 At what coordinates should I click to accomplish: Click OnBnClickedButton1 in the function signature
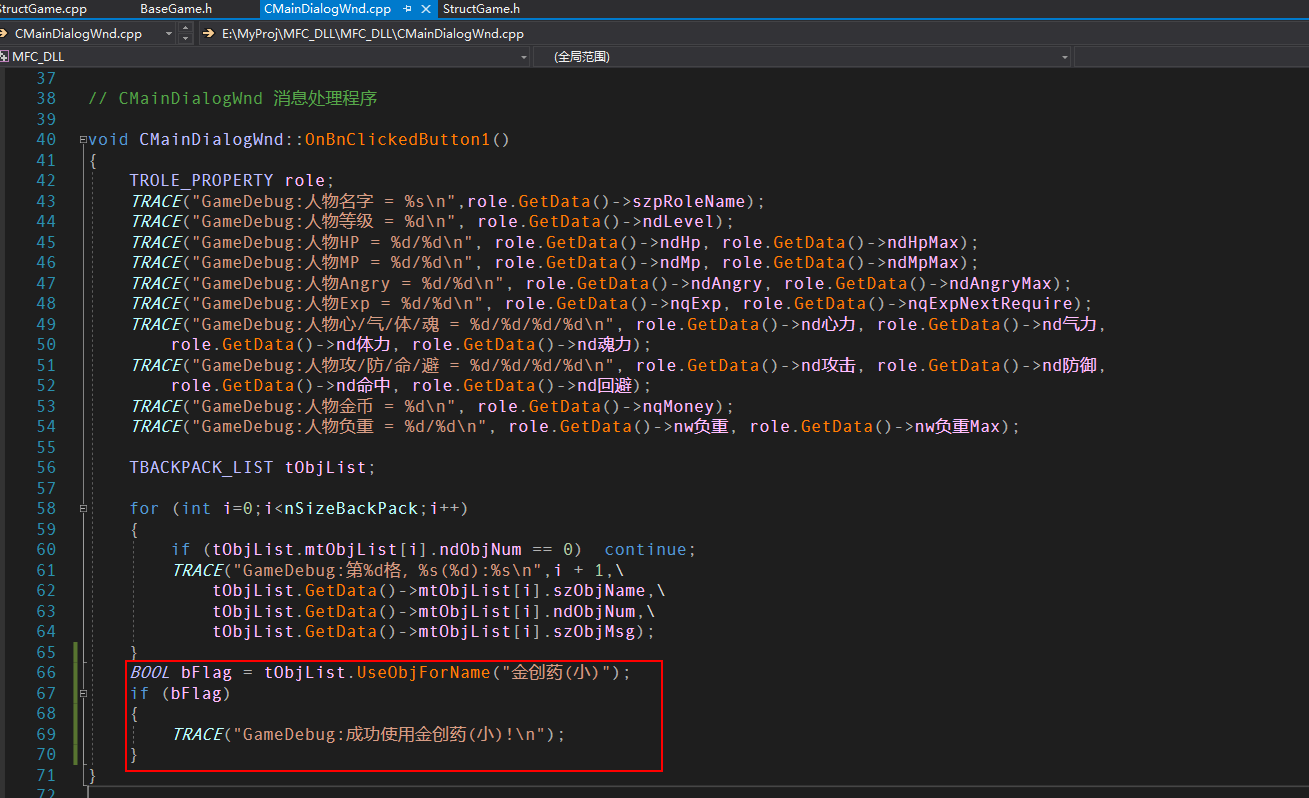[397, 139]
